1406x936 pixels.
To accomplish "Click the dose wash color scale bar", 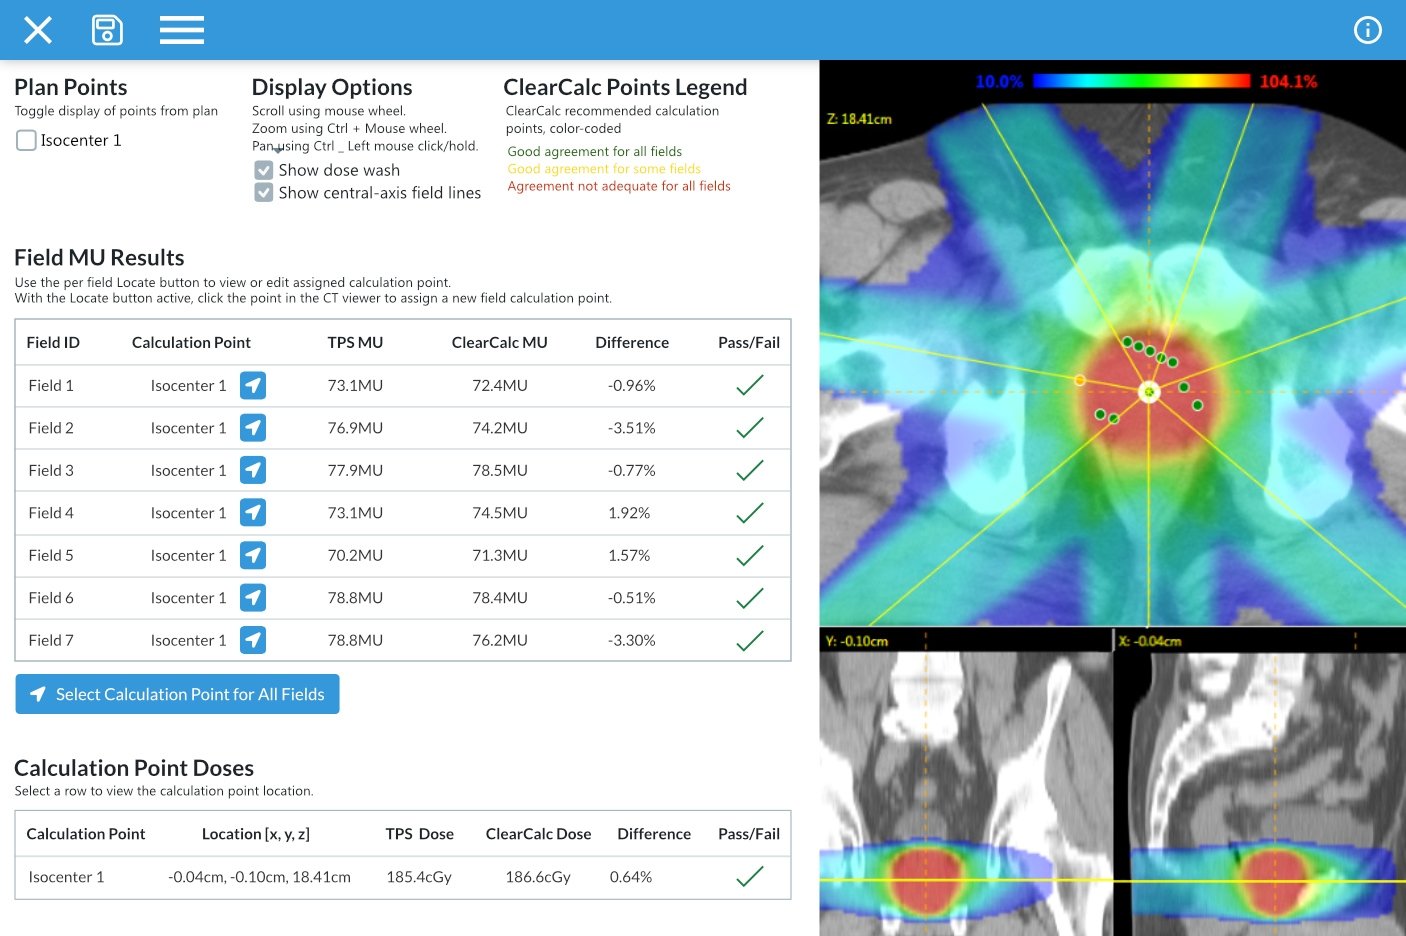I will pyautogui.click(x=1141, y=81).
